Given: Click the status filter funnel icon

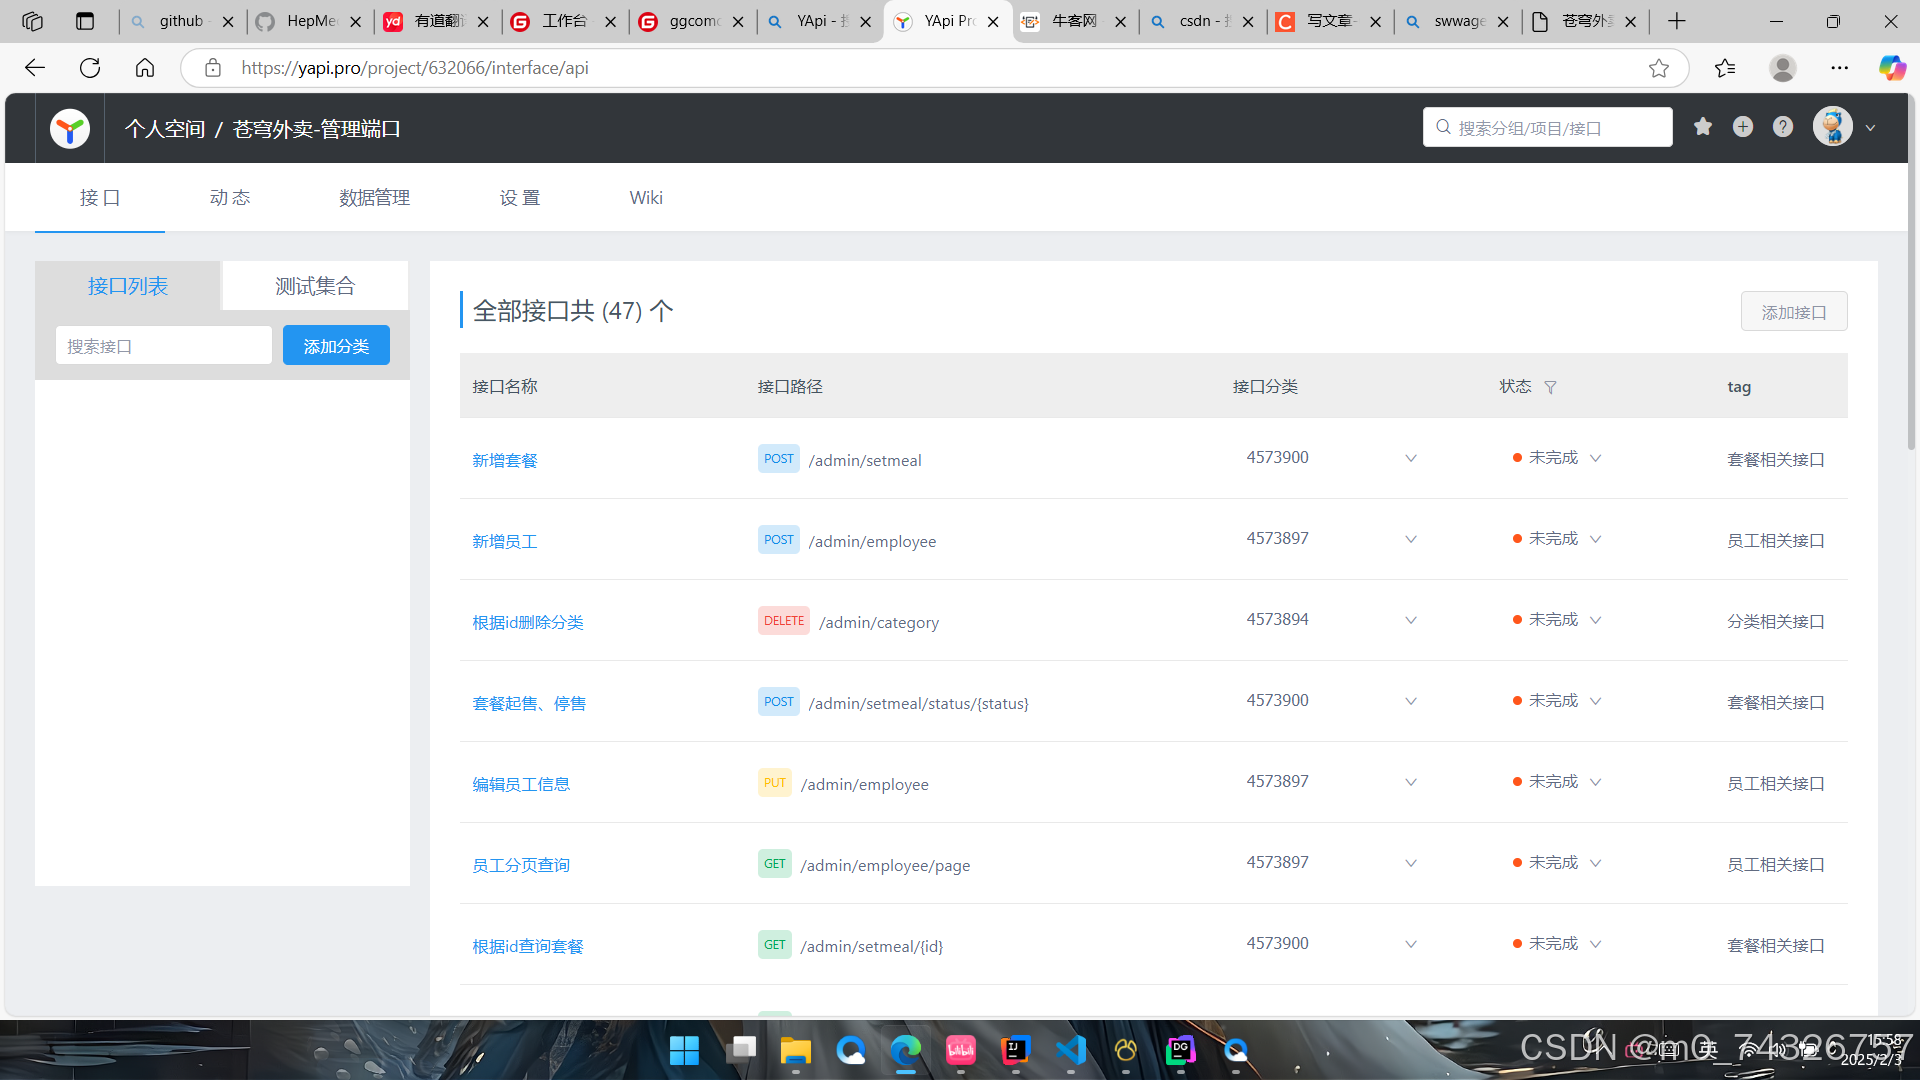Looking at the screenshot, I should click(1550, 387).
